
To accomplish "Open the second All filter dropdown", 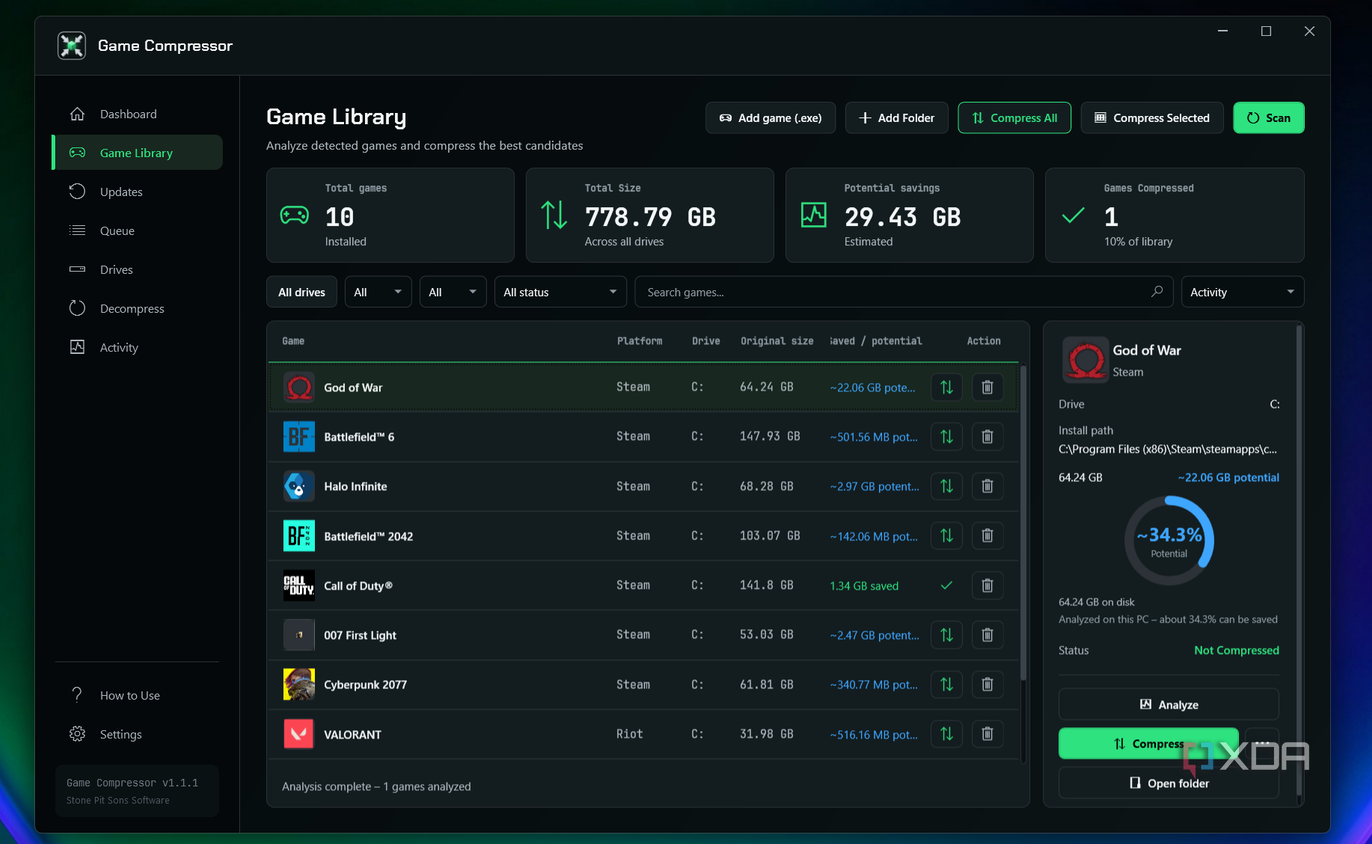I will pyautogui.click(x=453, y=292).
